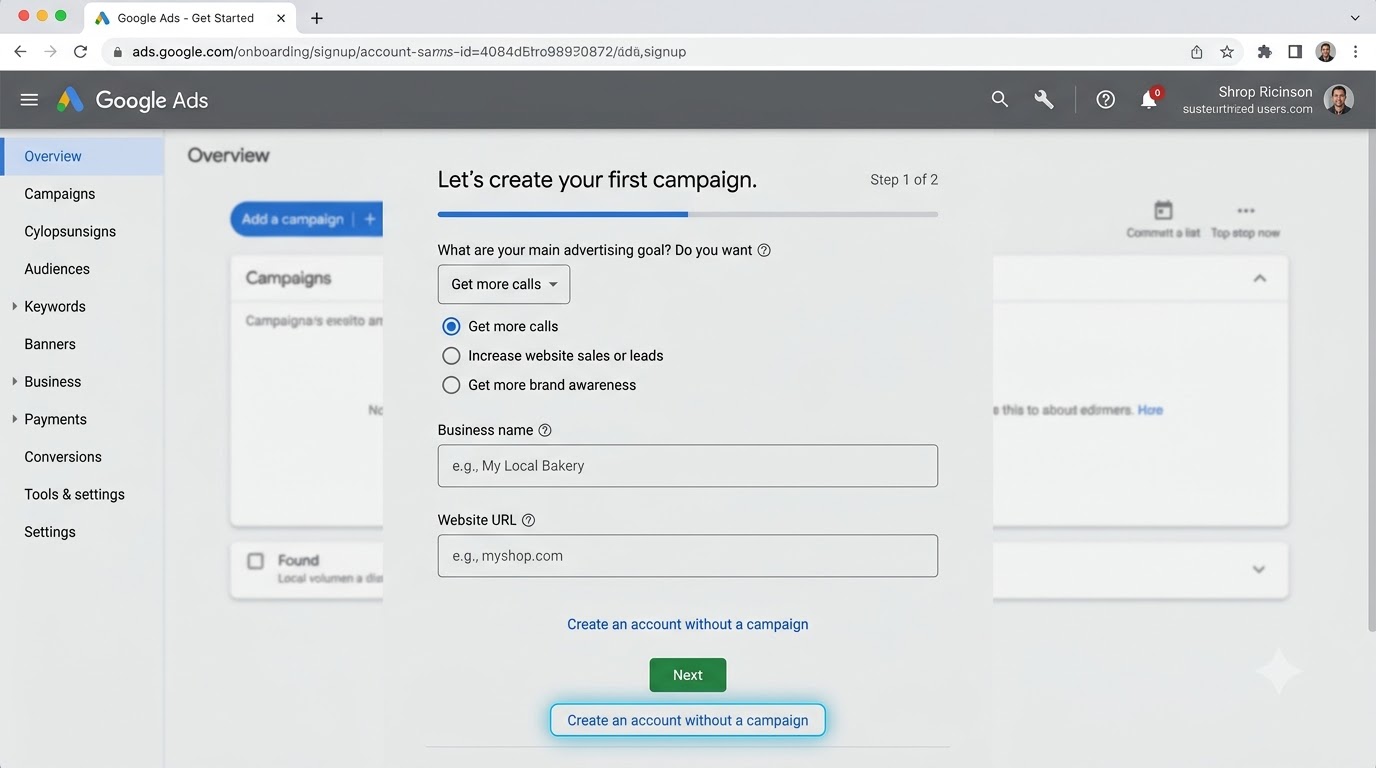Open Banners in the sidebar
Viewport: 1376px width, 768px height.
point(50,344)
